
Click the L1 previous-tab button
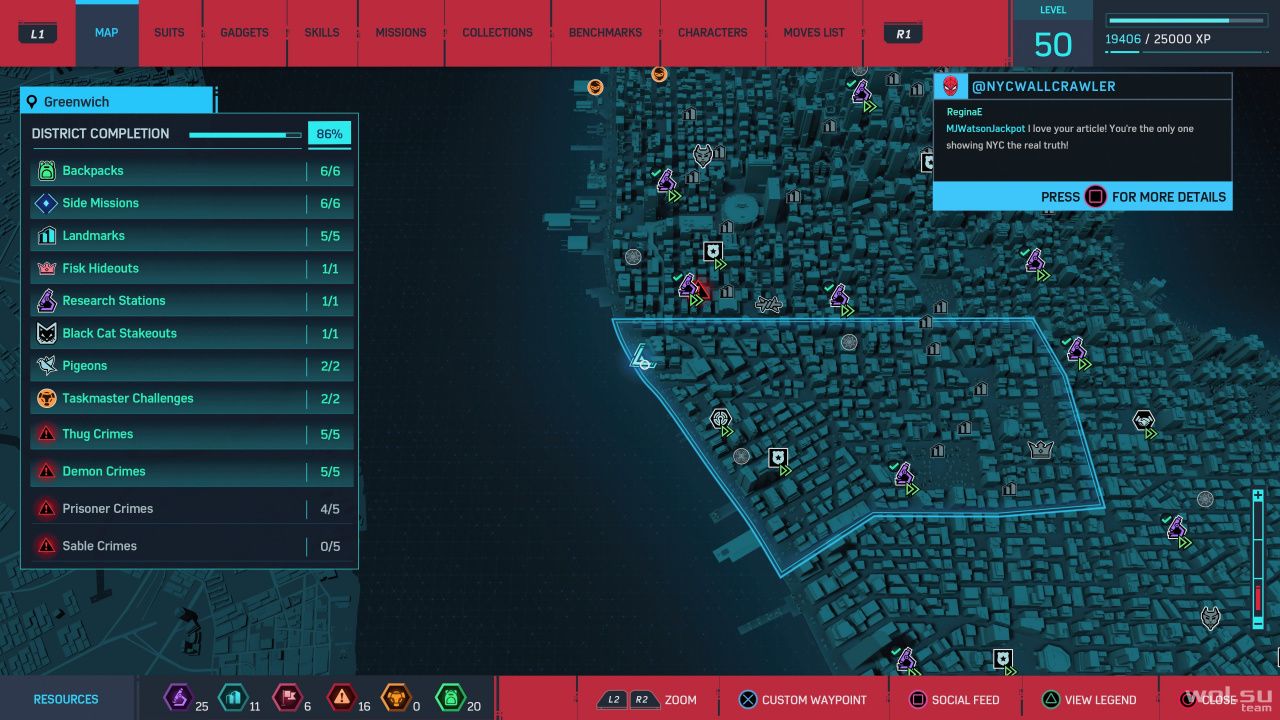[38, 34]
